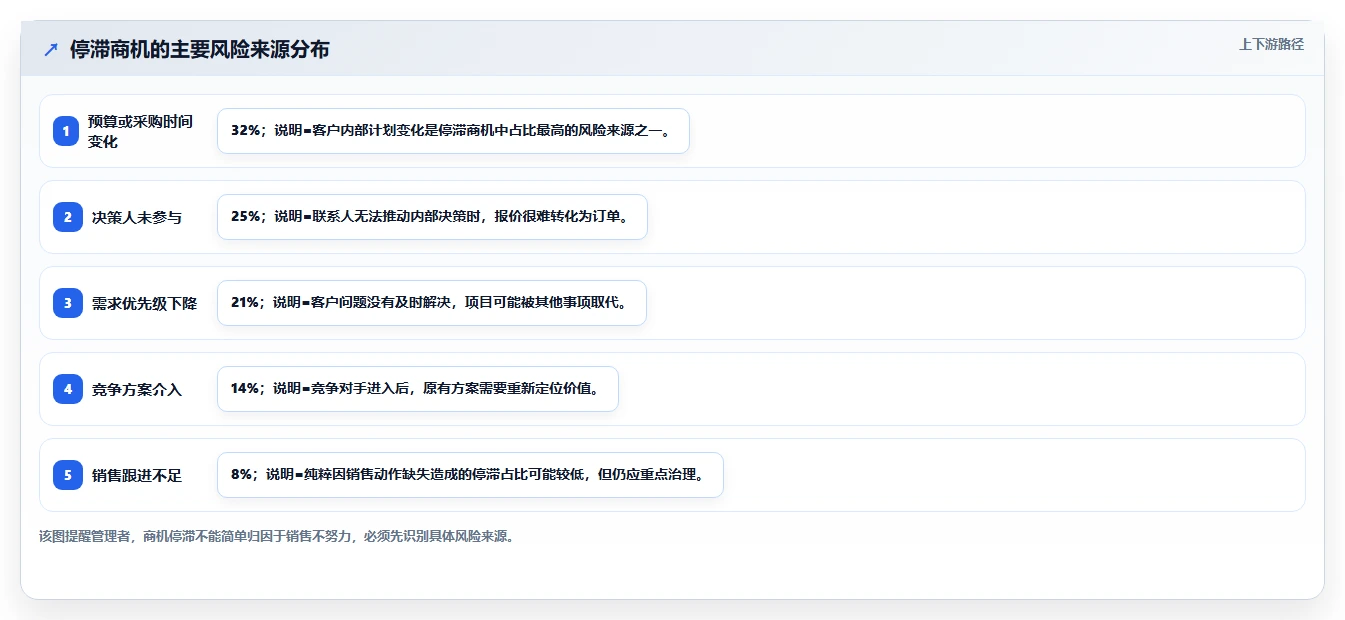This screenshot has height=620, width=1345.
Task: Click the arrow icon beside the title
Action: pos(51,50)
